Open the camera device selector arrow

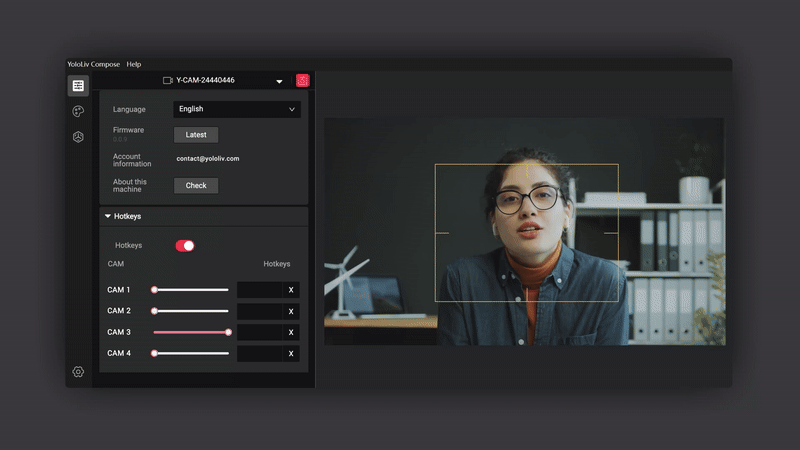[x=279, y=81]
